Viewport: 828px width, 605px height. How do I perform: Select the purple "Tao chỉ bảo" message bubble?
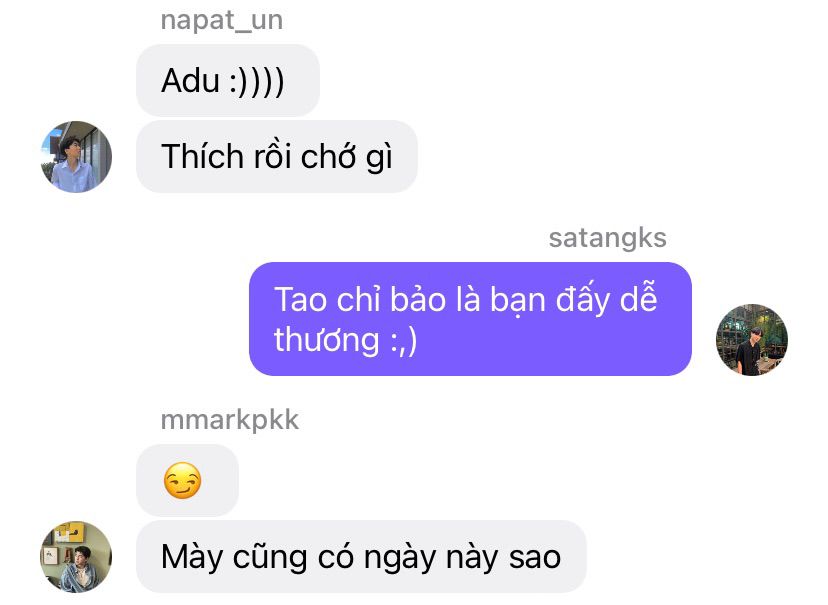470,319
